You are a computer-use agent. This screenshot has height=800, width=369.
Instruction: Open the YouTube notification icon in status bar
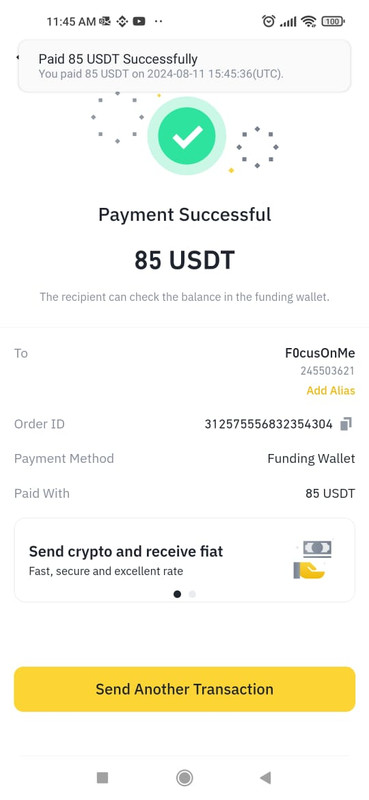(x=138, y=21)
